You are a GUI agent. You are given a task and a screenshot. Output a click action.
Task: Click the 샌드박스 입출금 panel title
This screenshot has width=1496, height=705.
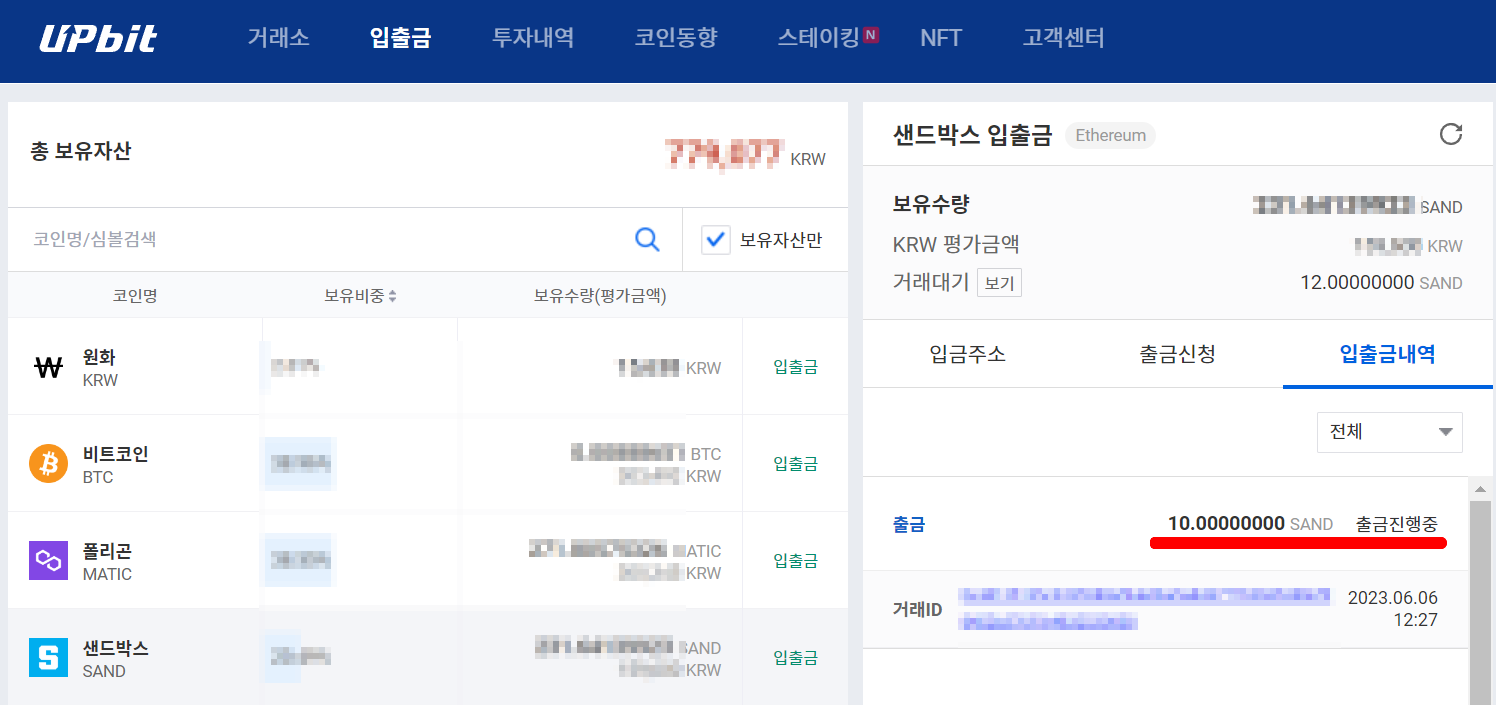(972, 135)
